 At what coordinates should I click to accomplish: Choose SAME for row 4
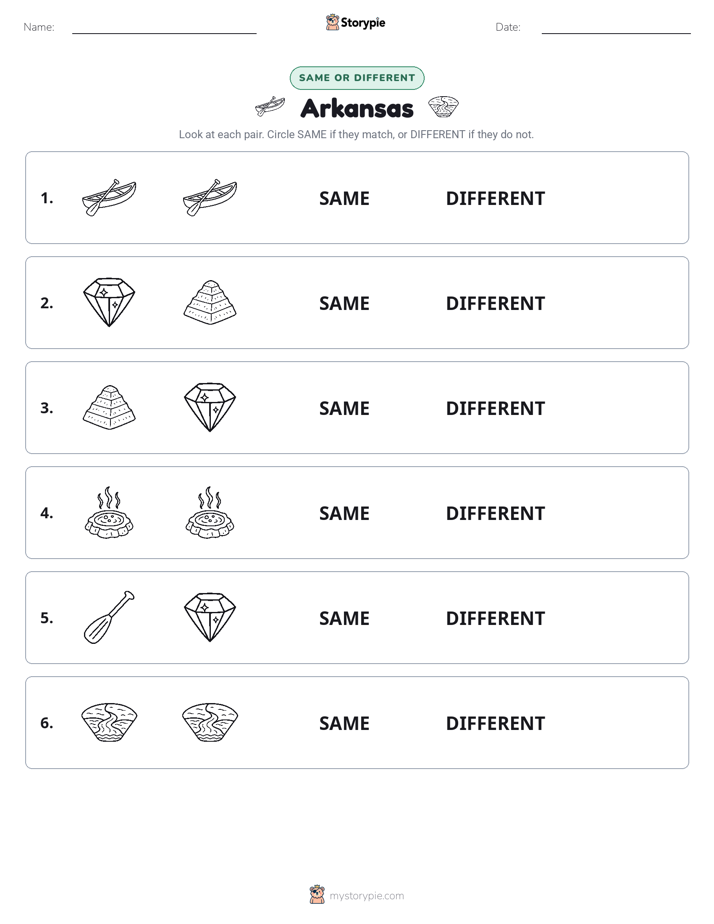click(x=344, y=513)
